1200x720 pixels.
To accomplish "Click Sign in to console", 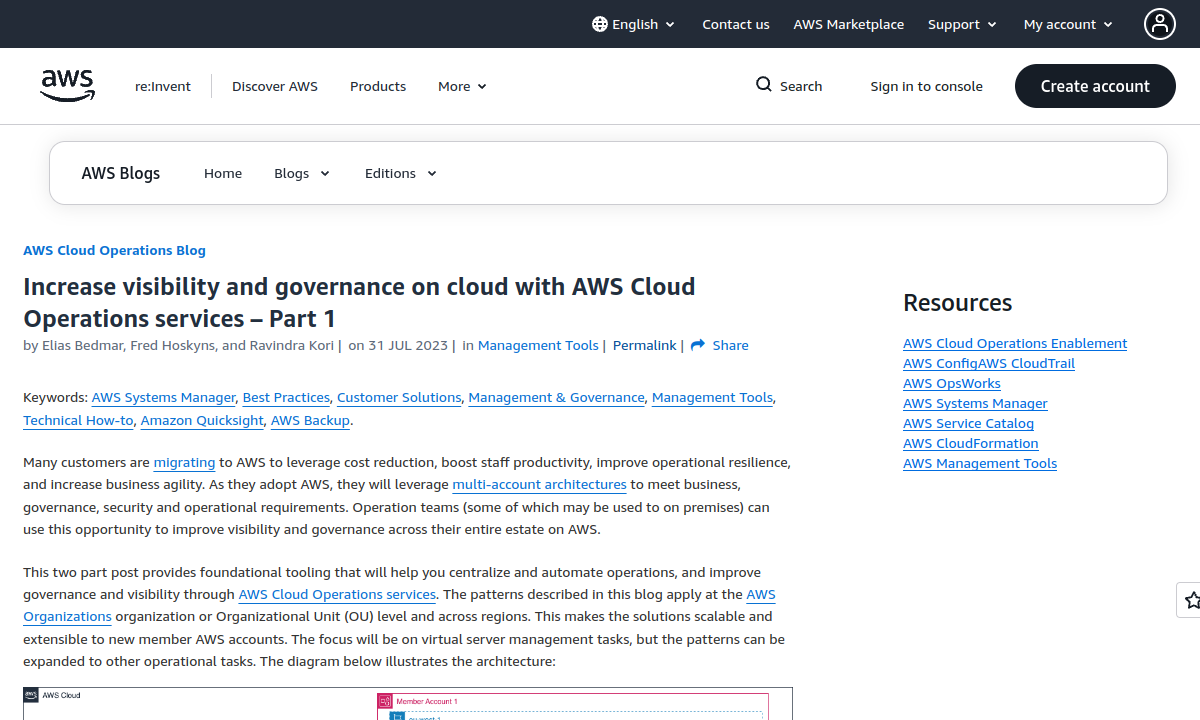I will tap(927, 86).
